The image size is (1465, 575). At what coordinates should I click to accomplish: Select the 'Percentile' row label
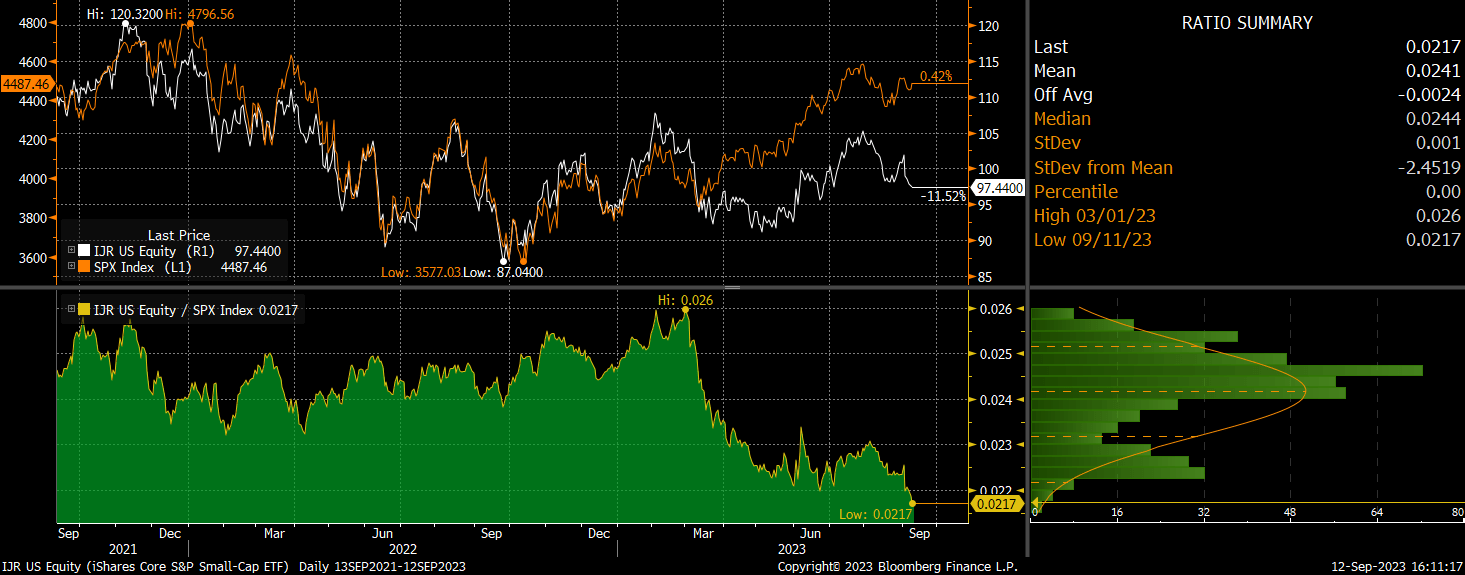click(1076, 191)
